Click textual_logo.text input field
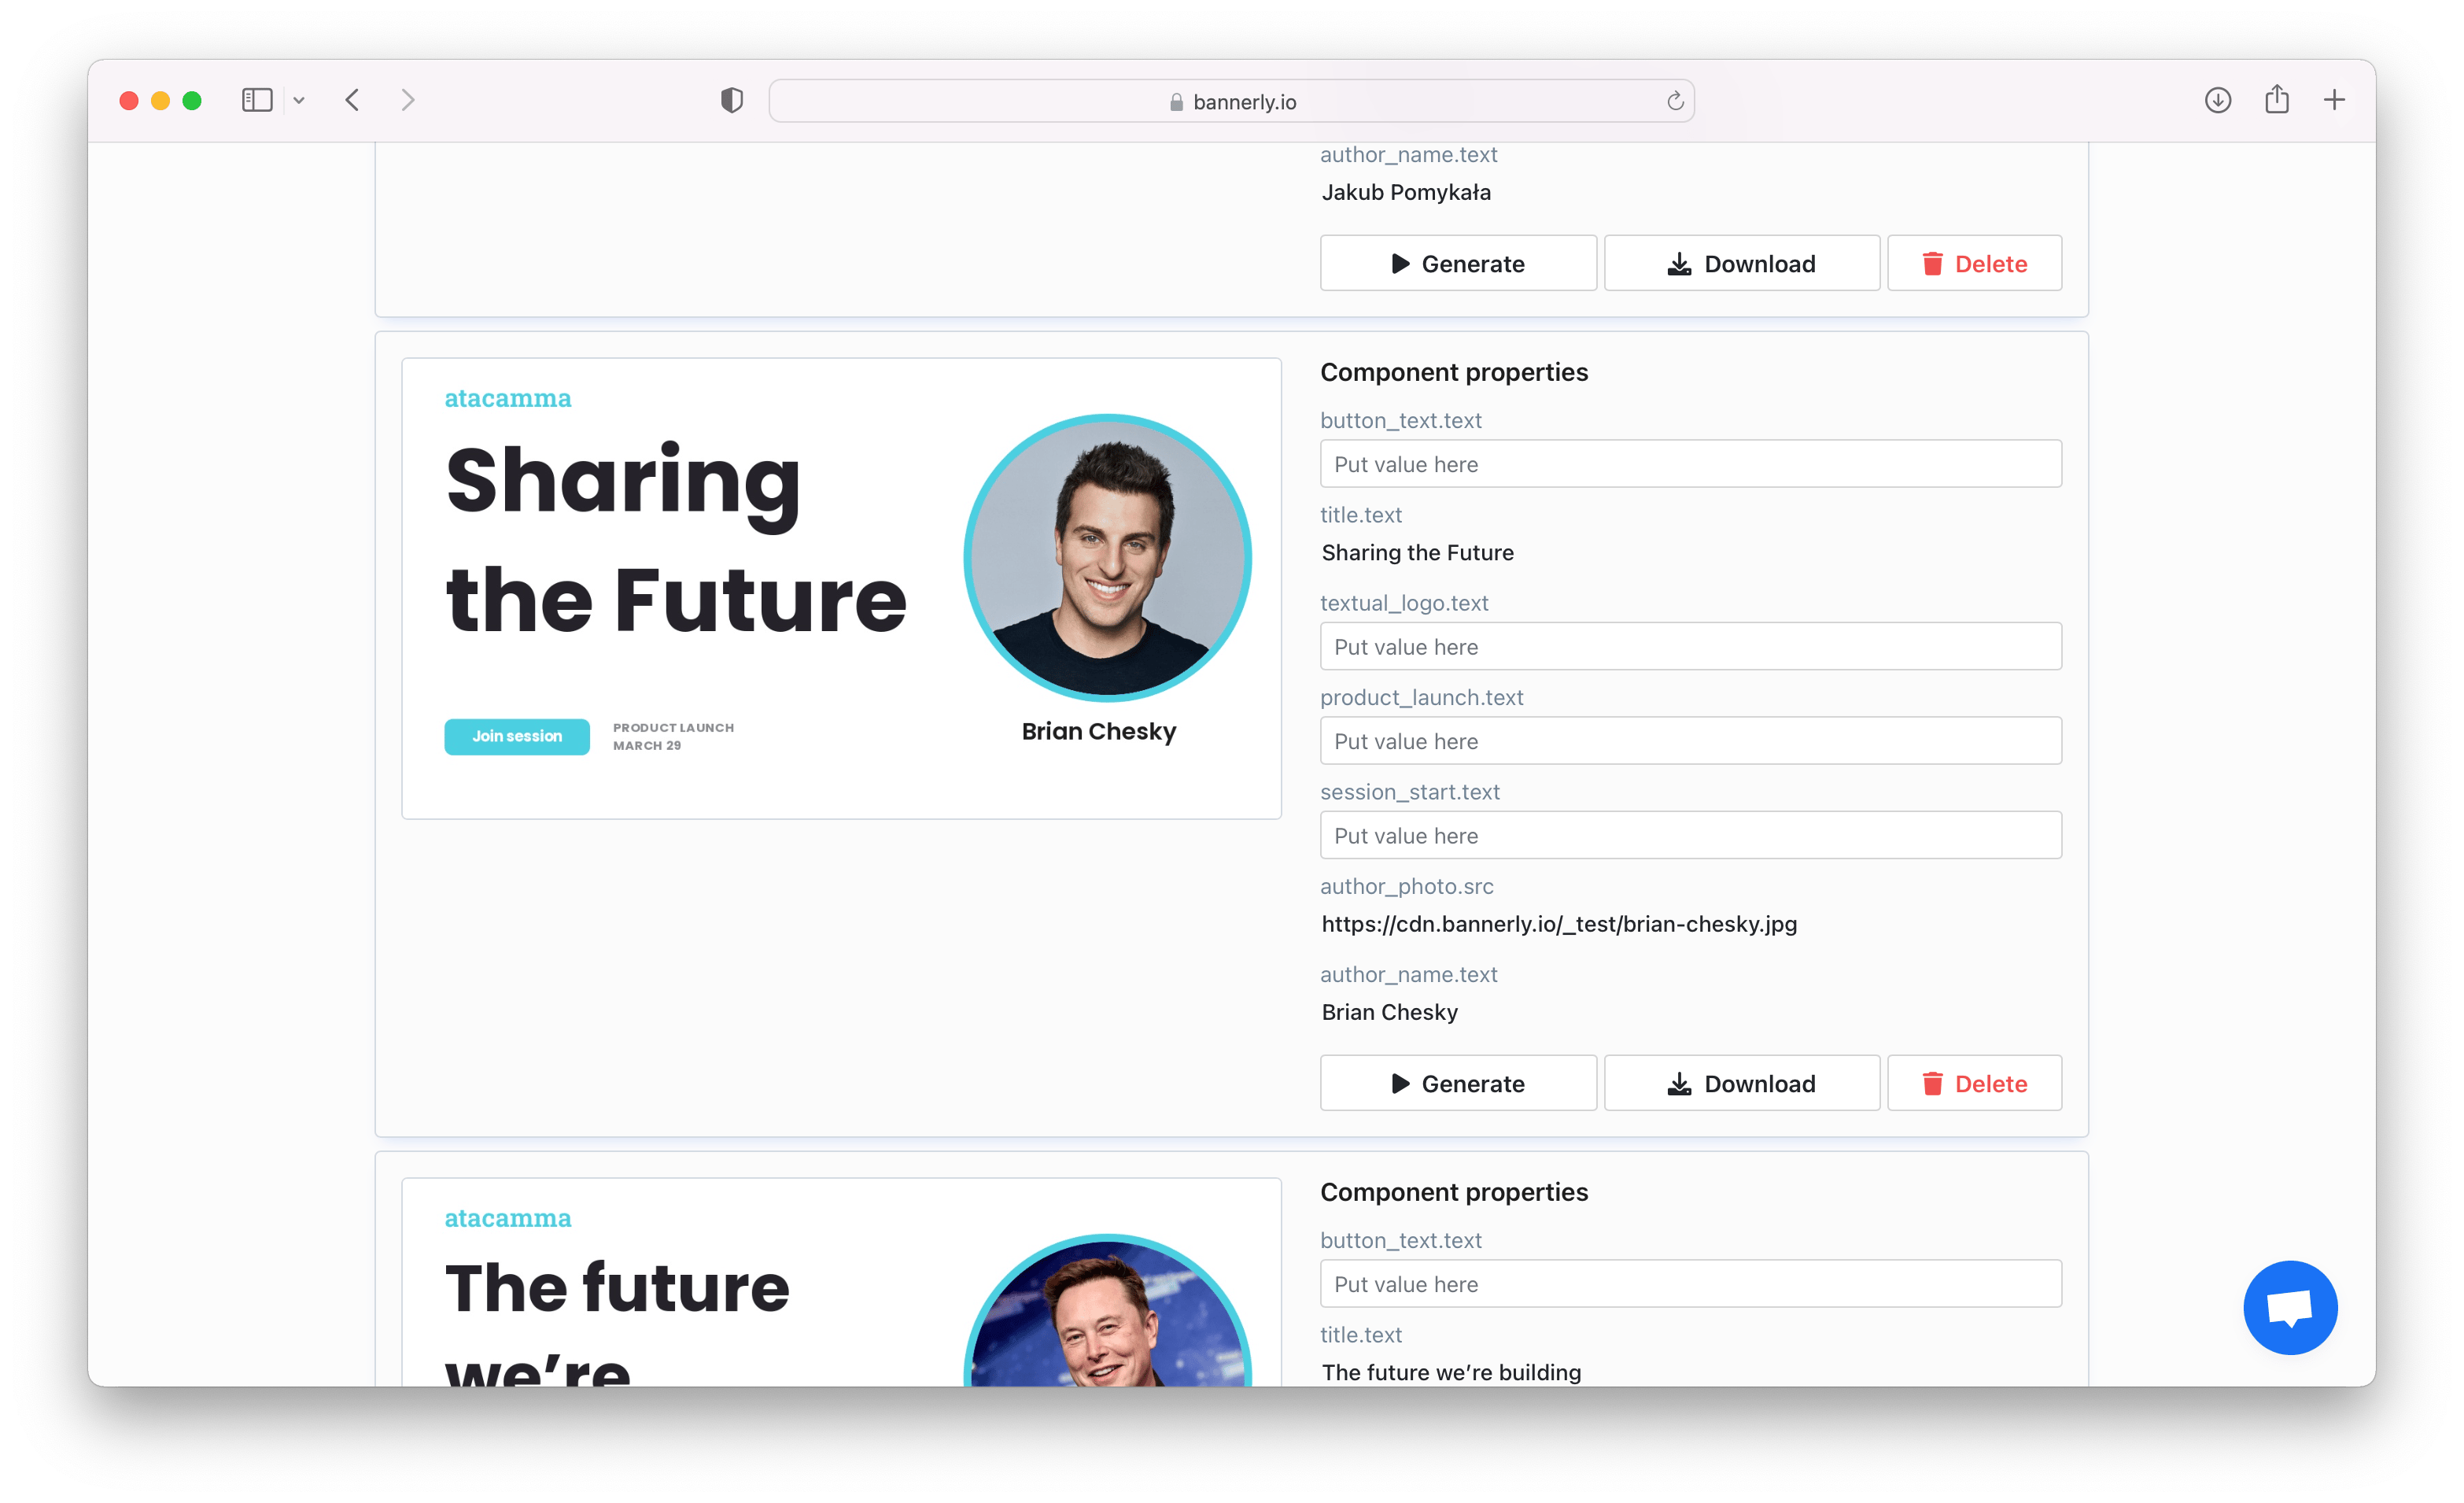Image resolution: width=2464 pixels, height=1503 pixels. coord(1690,646)
